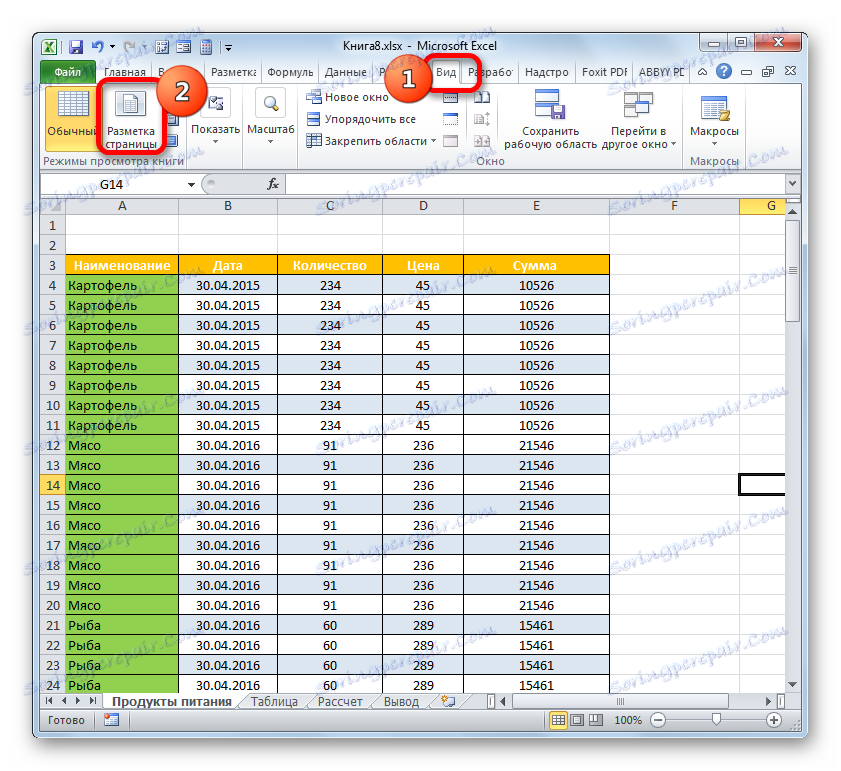
Task: Click cell E4 with value 10526
Action: click(536, 285)
